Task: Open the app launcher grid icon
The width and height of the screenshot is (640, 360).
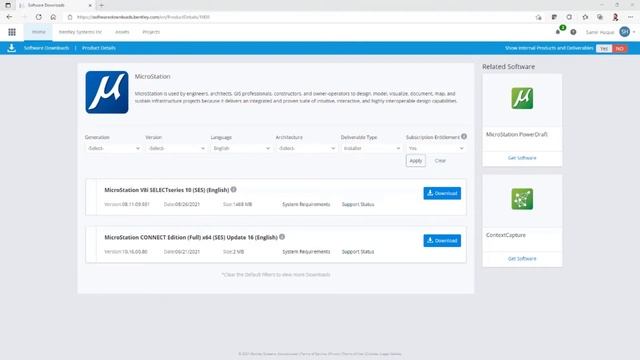Action: (12, 32)
